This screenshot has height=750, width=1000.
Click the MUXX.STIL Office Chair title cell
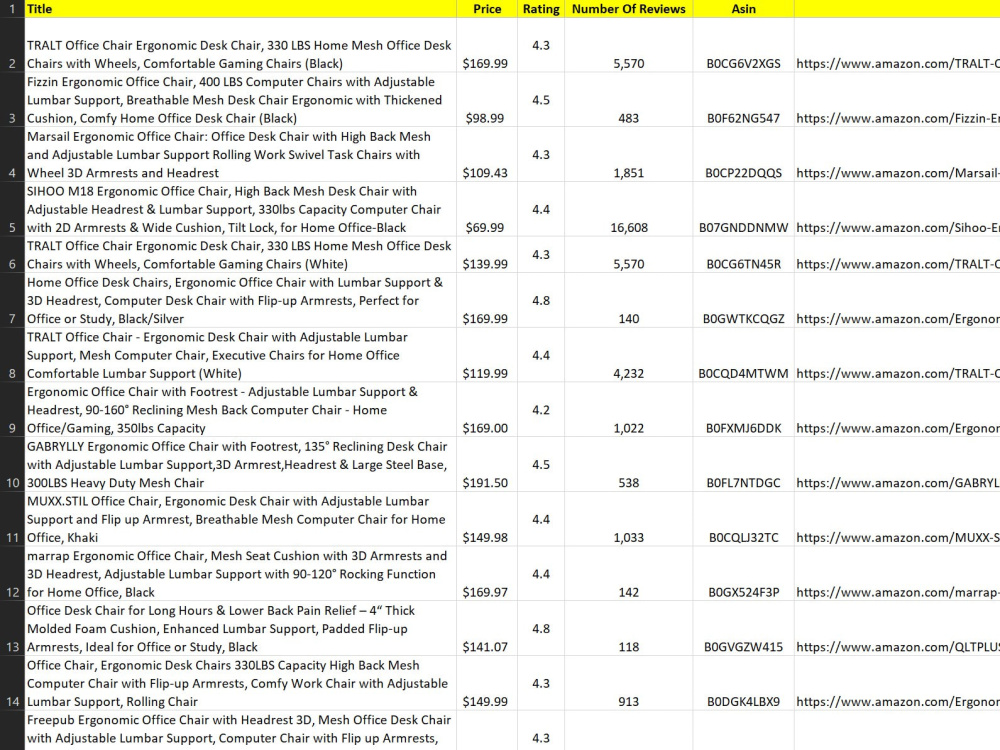tap(240, 519)
